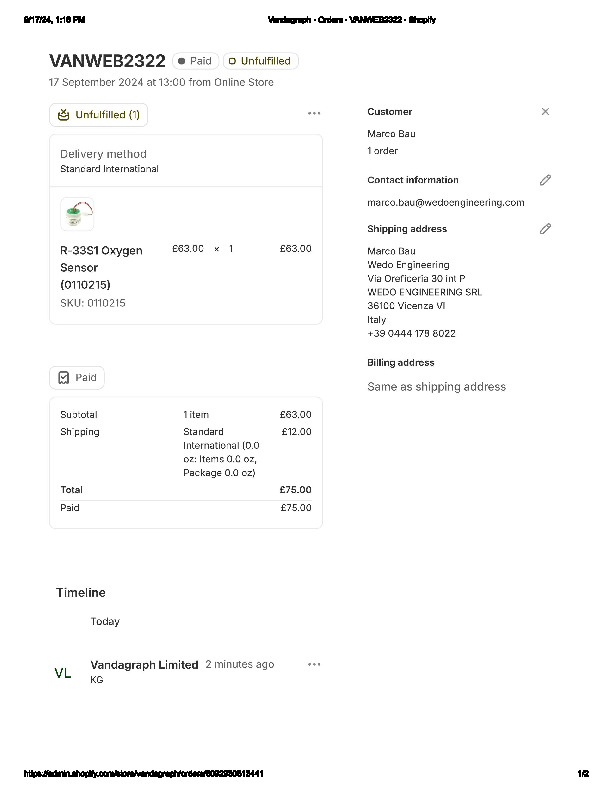
Task: Edit the shipping address with the pencil icon
Action: (545, 229)
